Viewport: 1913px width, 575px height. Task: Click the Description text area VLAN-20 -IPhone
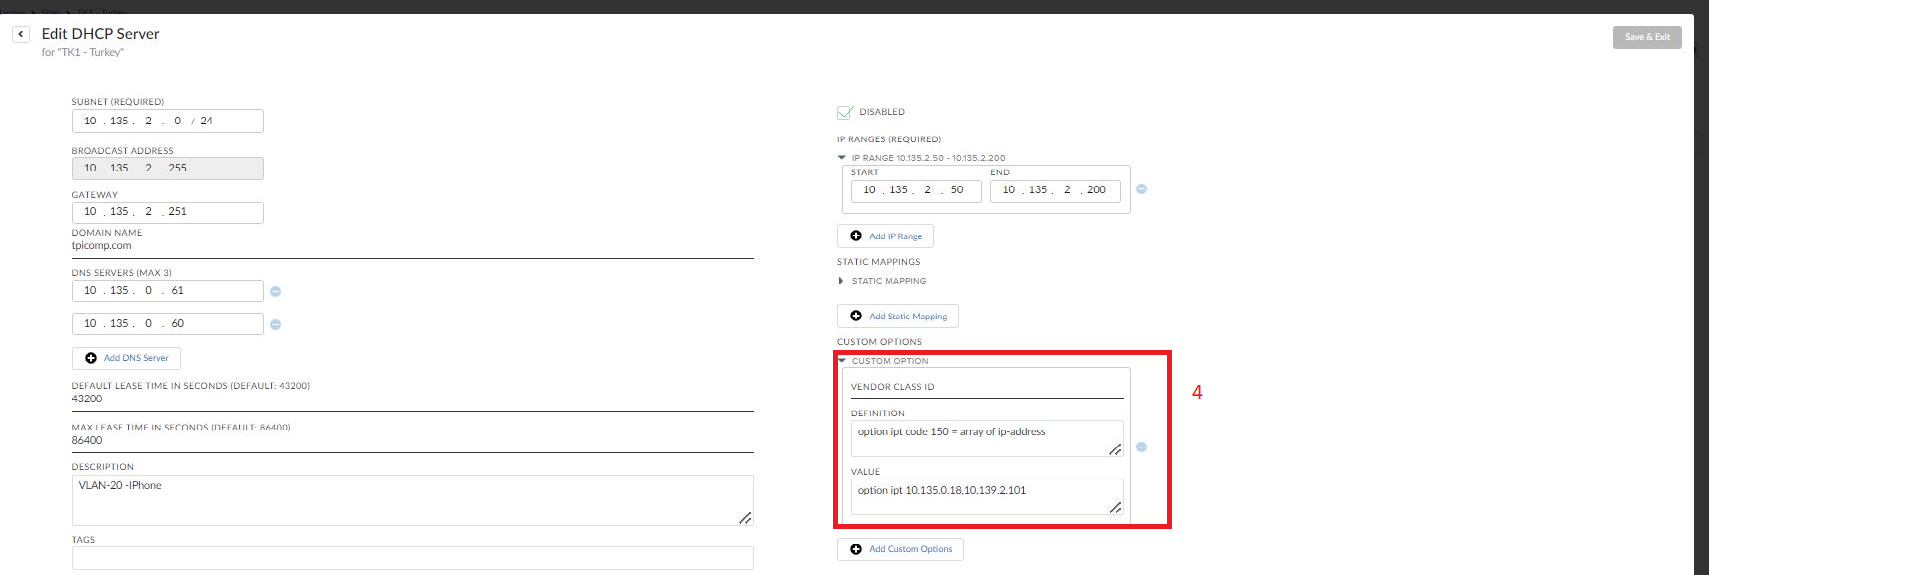pos(412,500)
